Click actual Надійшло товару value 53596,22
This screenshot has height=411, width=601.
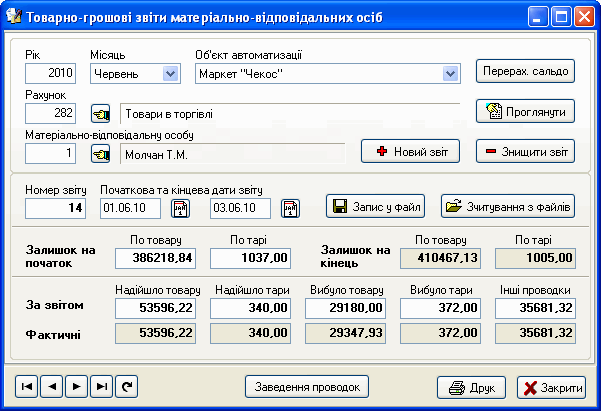(155, 334)
